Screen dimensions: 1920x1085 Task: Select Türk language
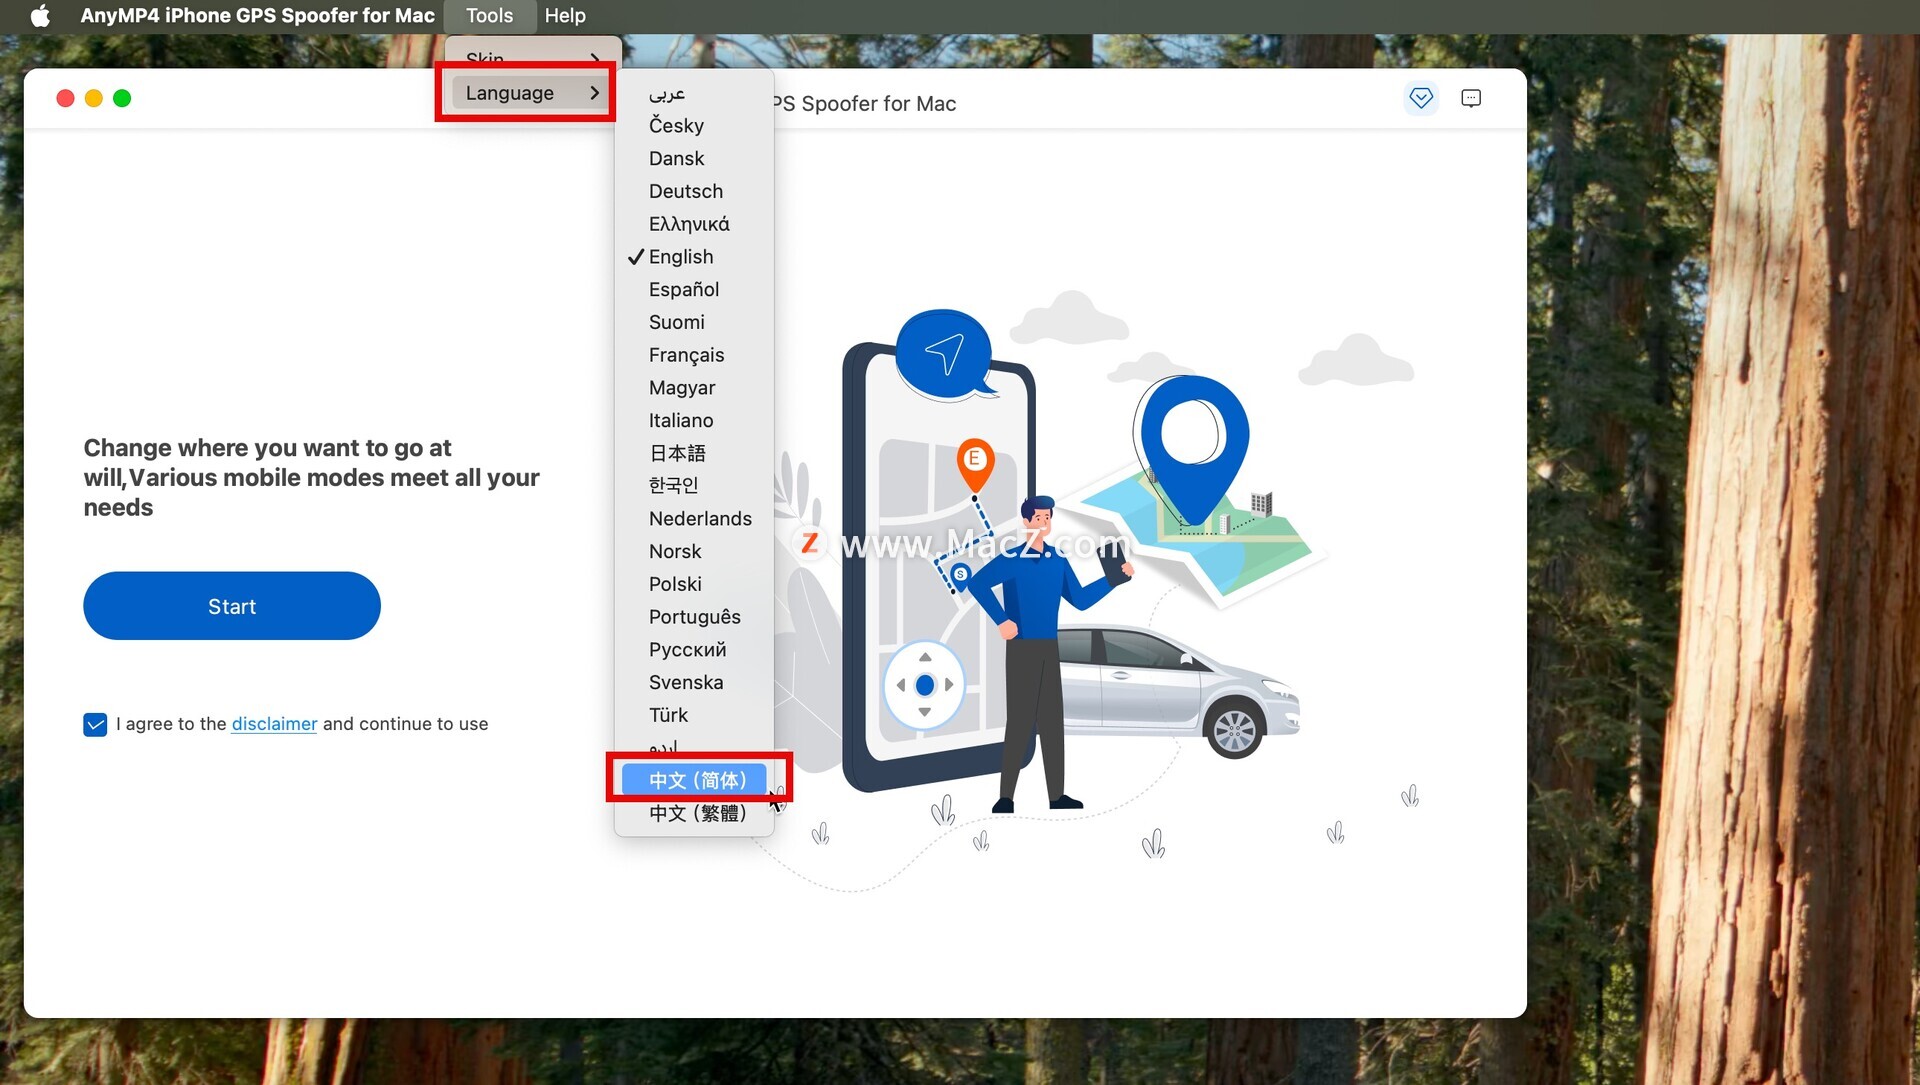click(694, 715)
